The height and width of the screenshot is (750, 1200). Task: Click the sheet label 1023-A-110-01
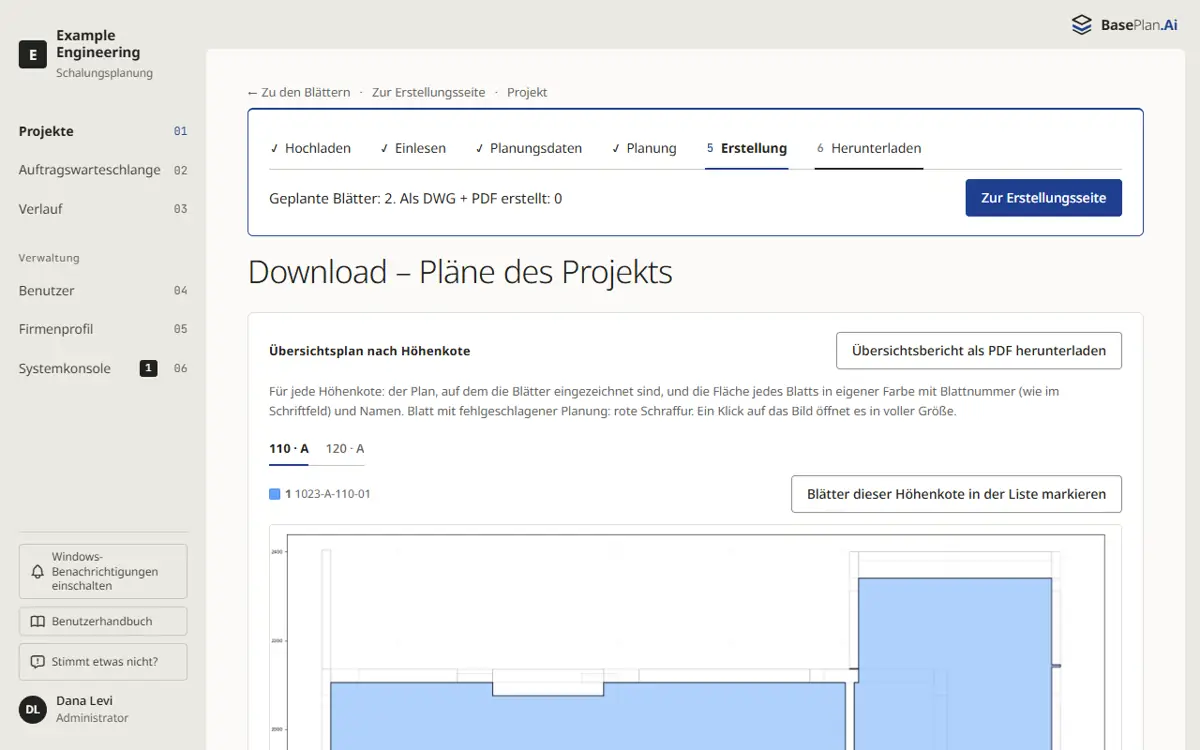pyautogui.click(x=333, y=494)
